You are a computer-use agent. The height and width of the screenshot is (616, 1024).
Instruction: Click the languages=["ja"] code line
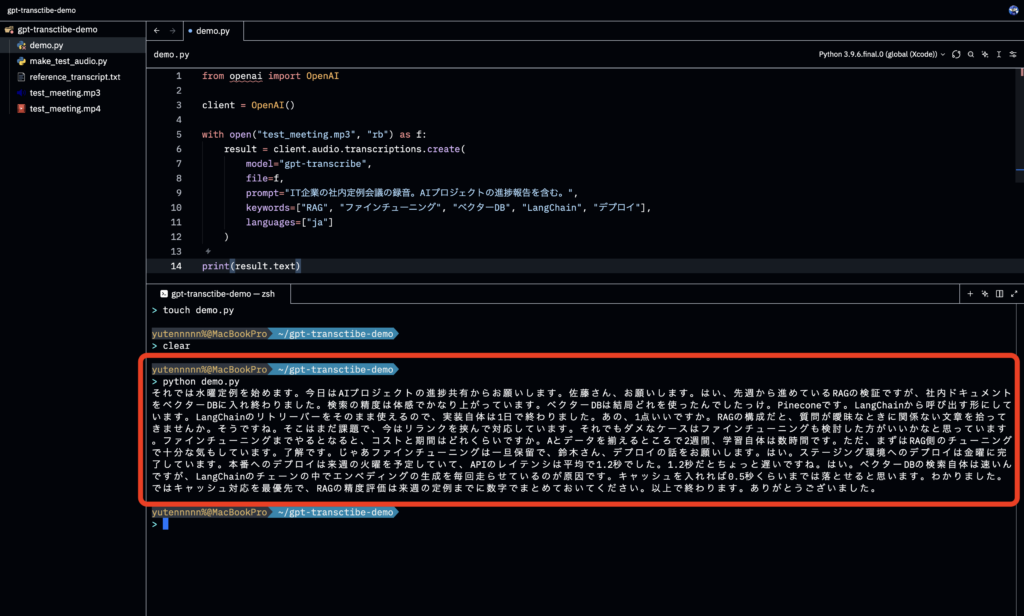(289, 222)
